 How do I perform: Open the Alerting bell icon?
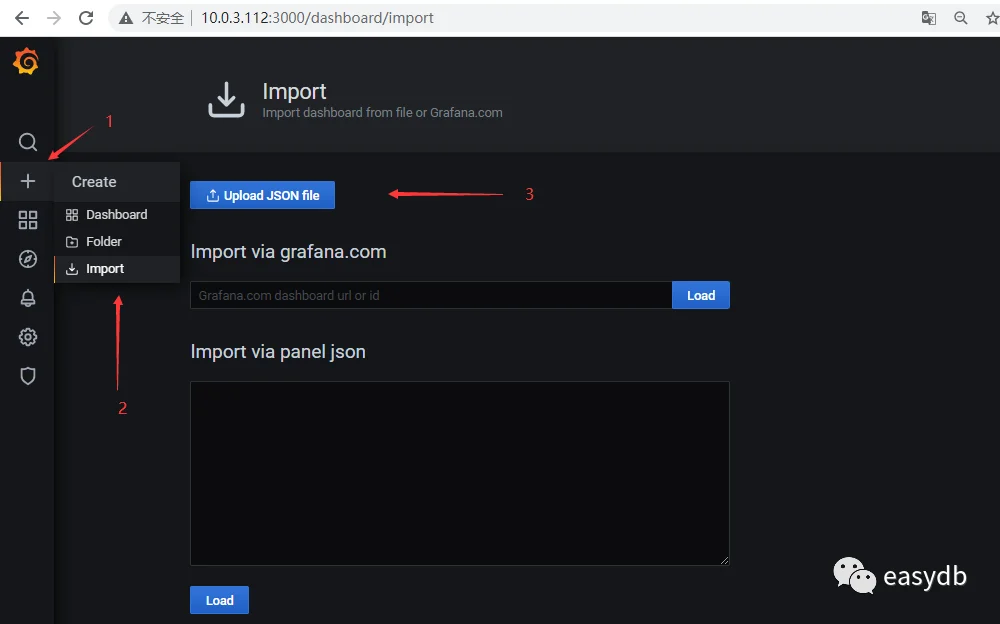coord(27,298)
